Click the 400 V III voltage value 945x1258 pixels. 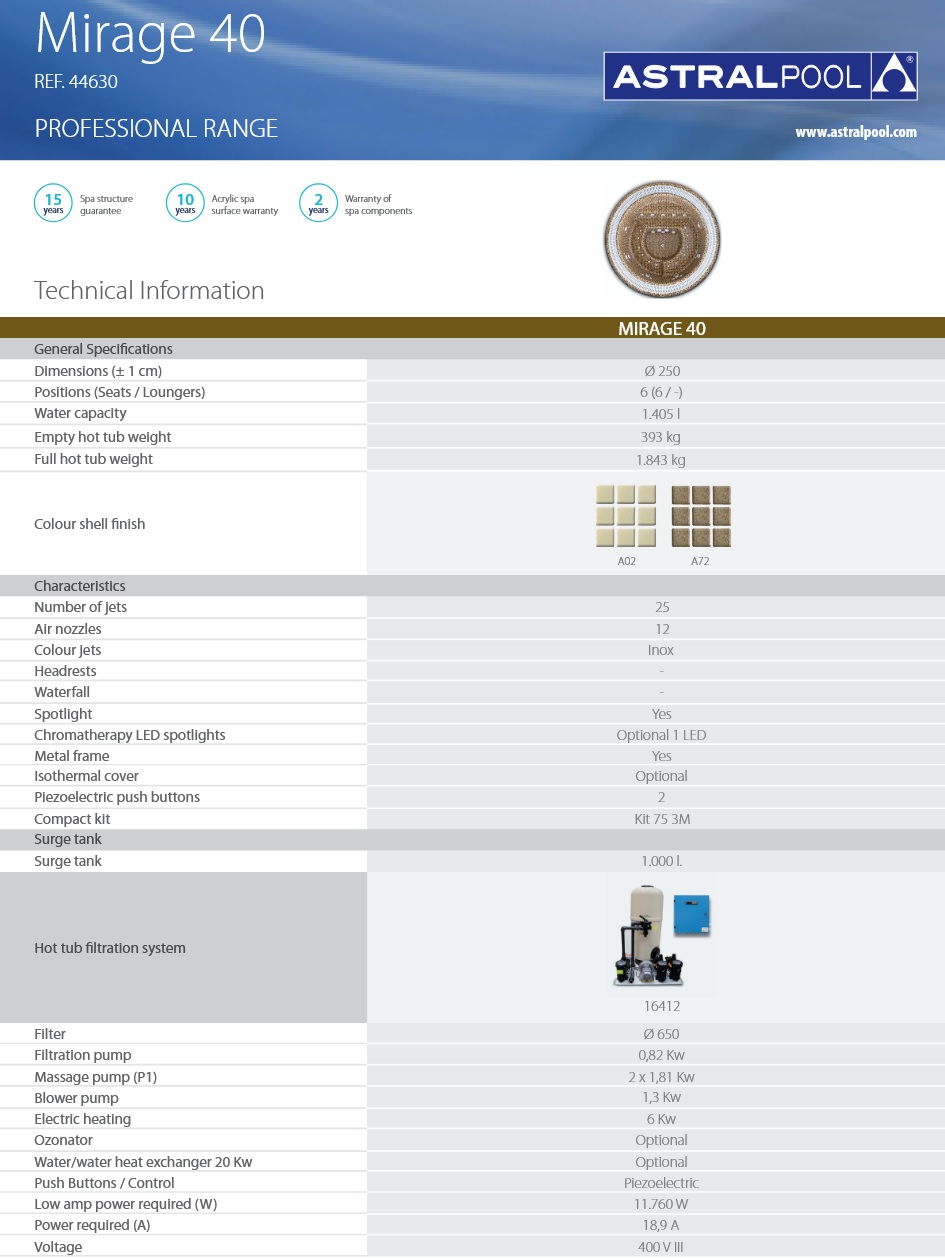coord(661,1247)
